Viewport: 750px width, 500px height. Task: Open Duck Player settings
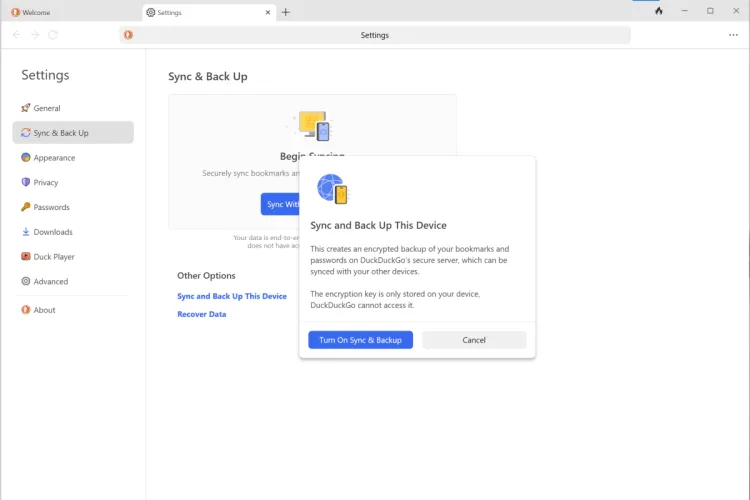[x=54, y=257]
